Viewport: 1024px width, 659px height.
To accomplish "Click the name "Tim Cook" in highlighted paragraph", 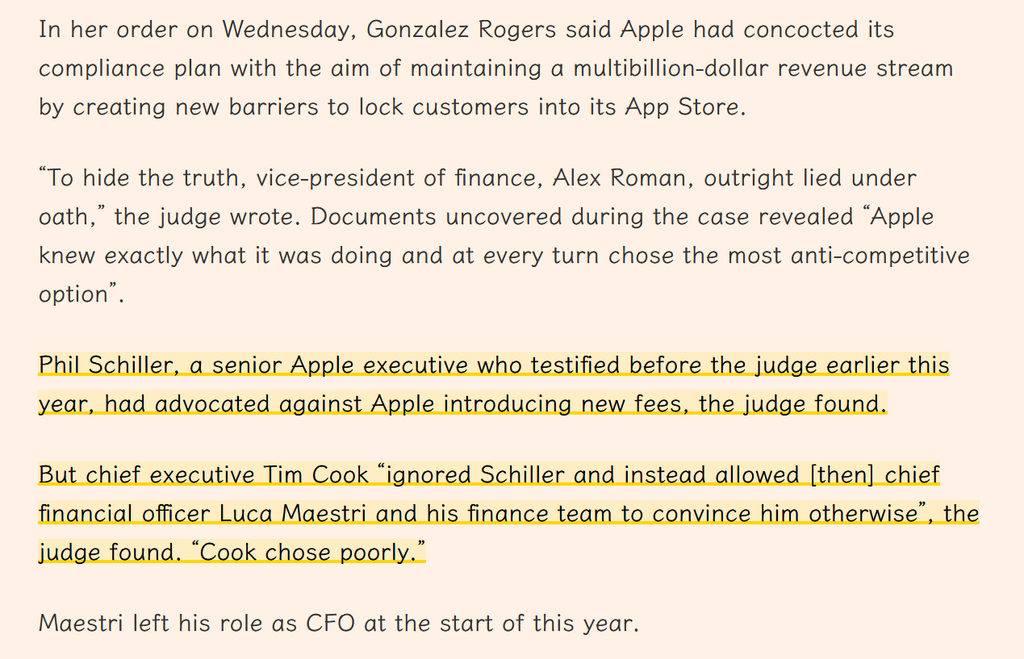I will [316, 474].
